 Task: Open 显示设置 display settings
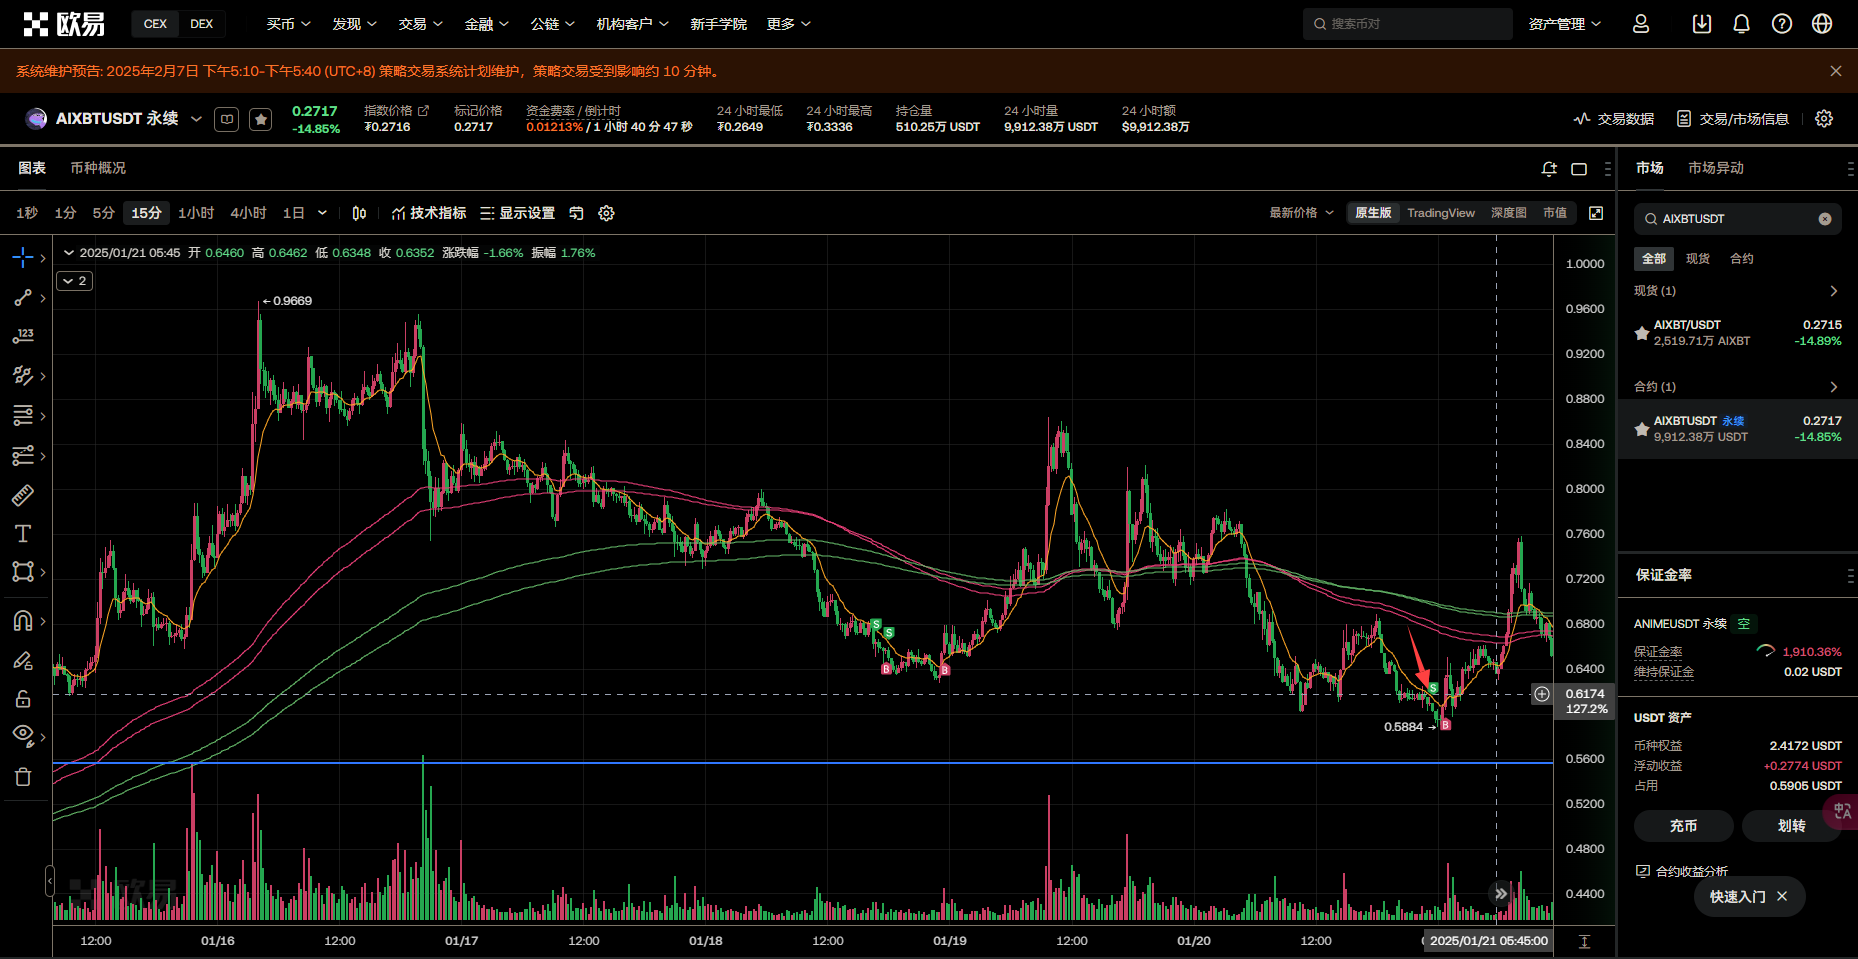[x=517, y=213]
